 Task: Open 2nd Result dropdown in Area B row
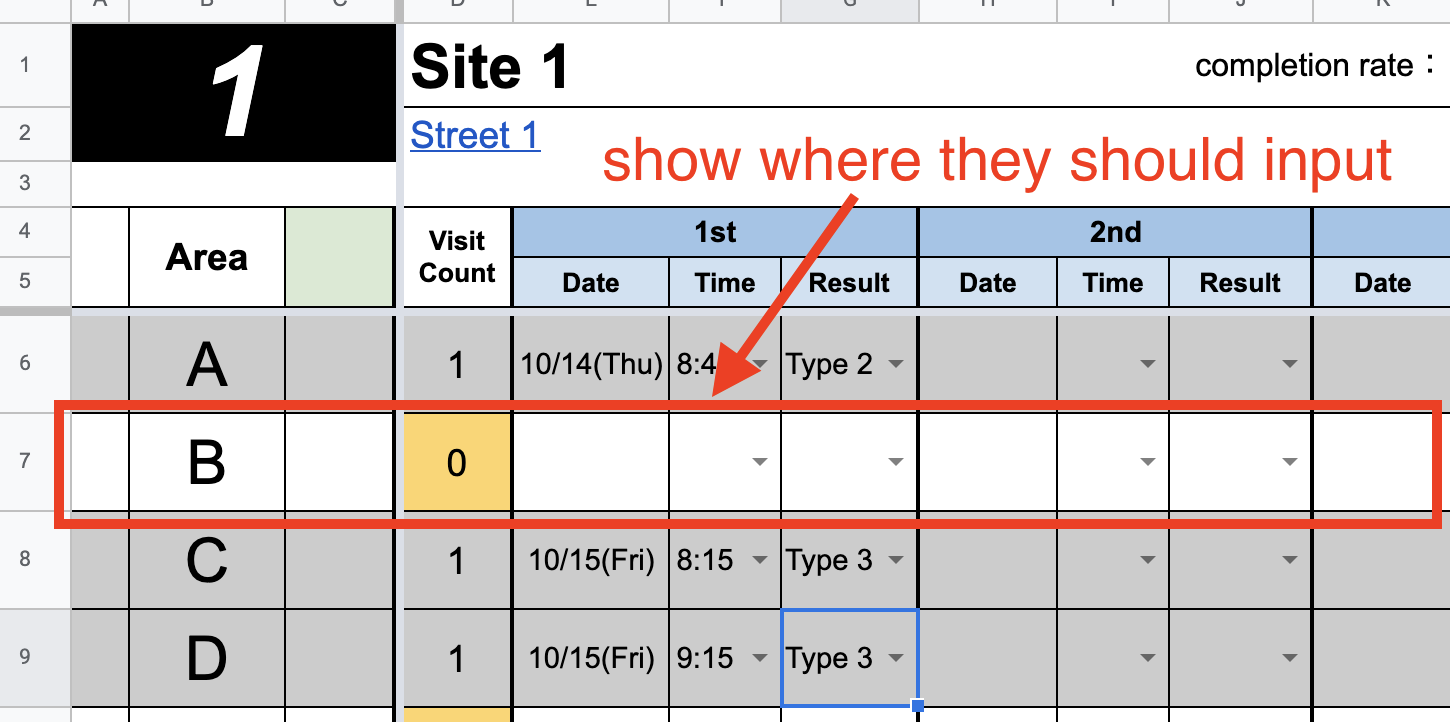point(1290,462)
